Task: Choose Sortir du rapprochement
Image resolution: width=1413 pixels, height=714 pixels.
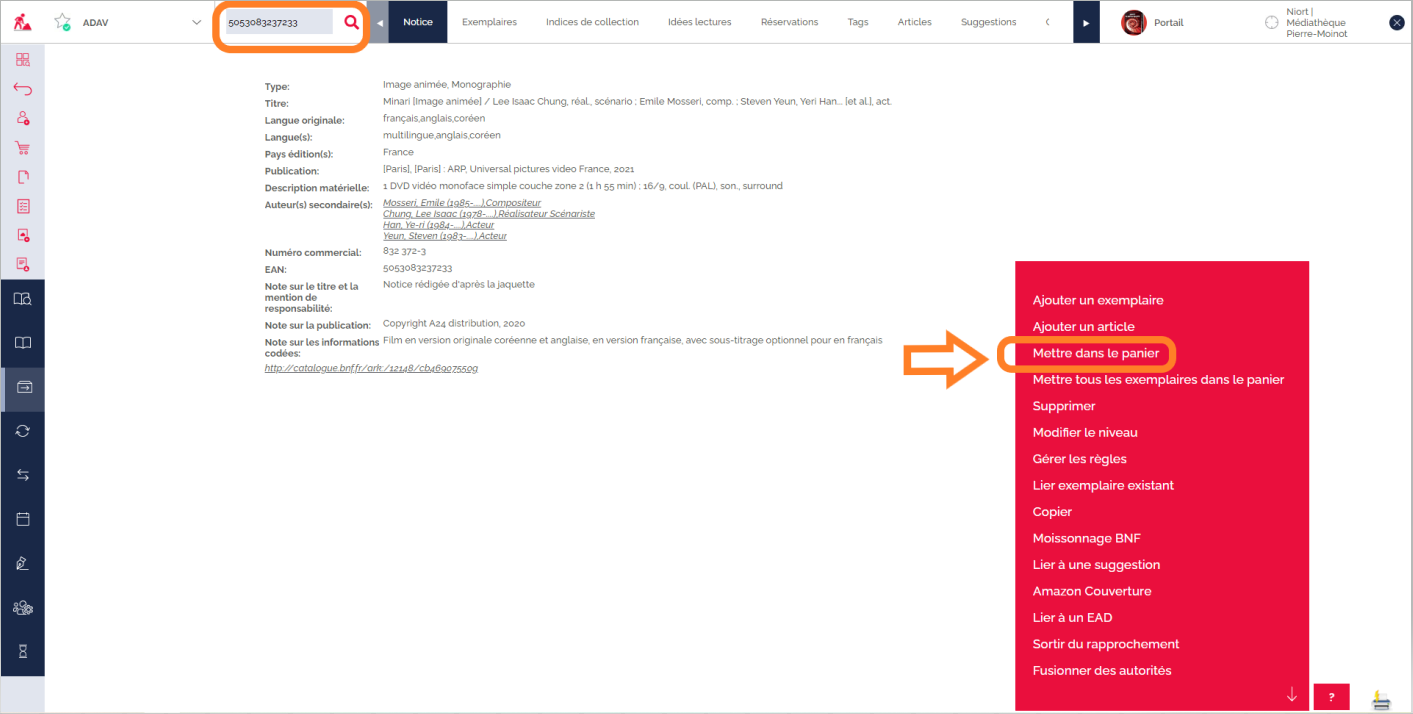Action: [x=1106, y=644]
